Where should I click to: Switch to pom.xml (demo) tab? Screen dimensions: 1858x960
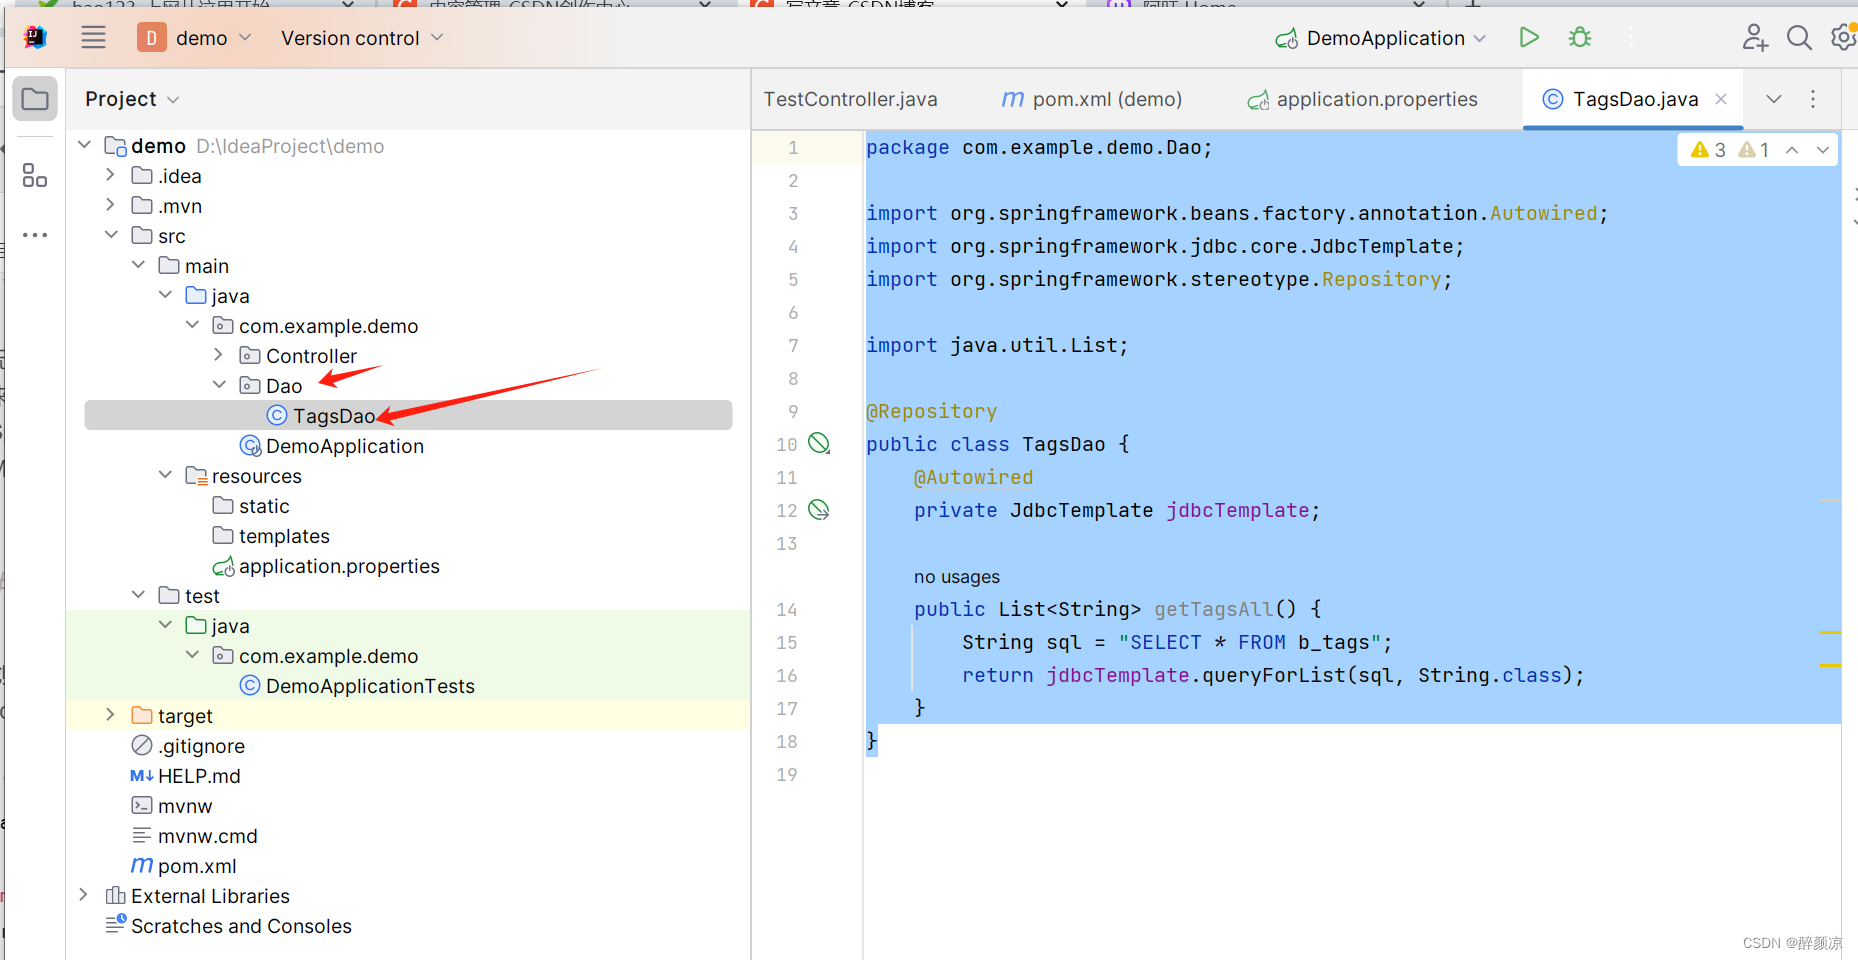pos(1091,99)
